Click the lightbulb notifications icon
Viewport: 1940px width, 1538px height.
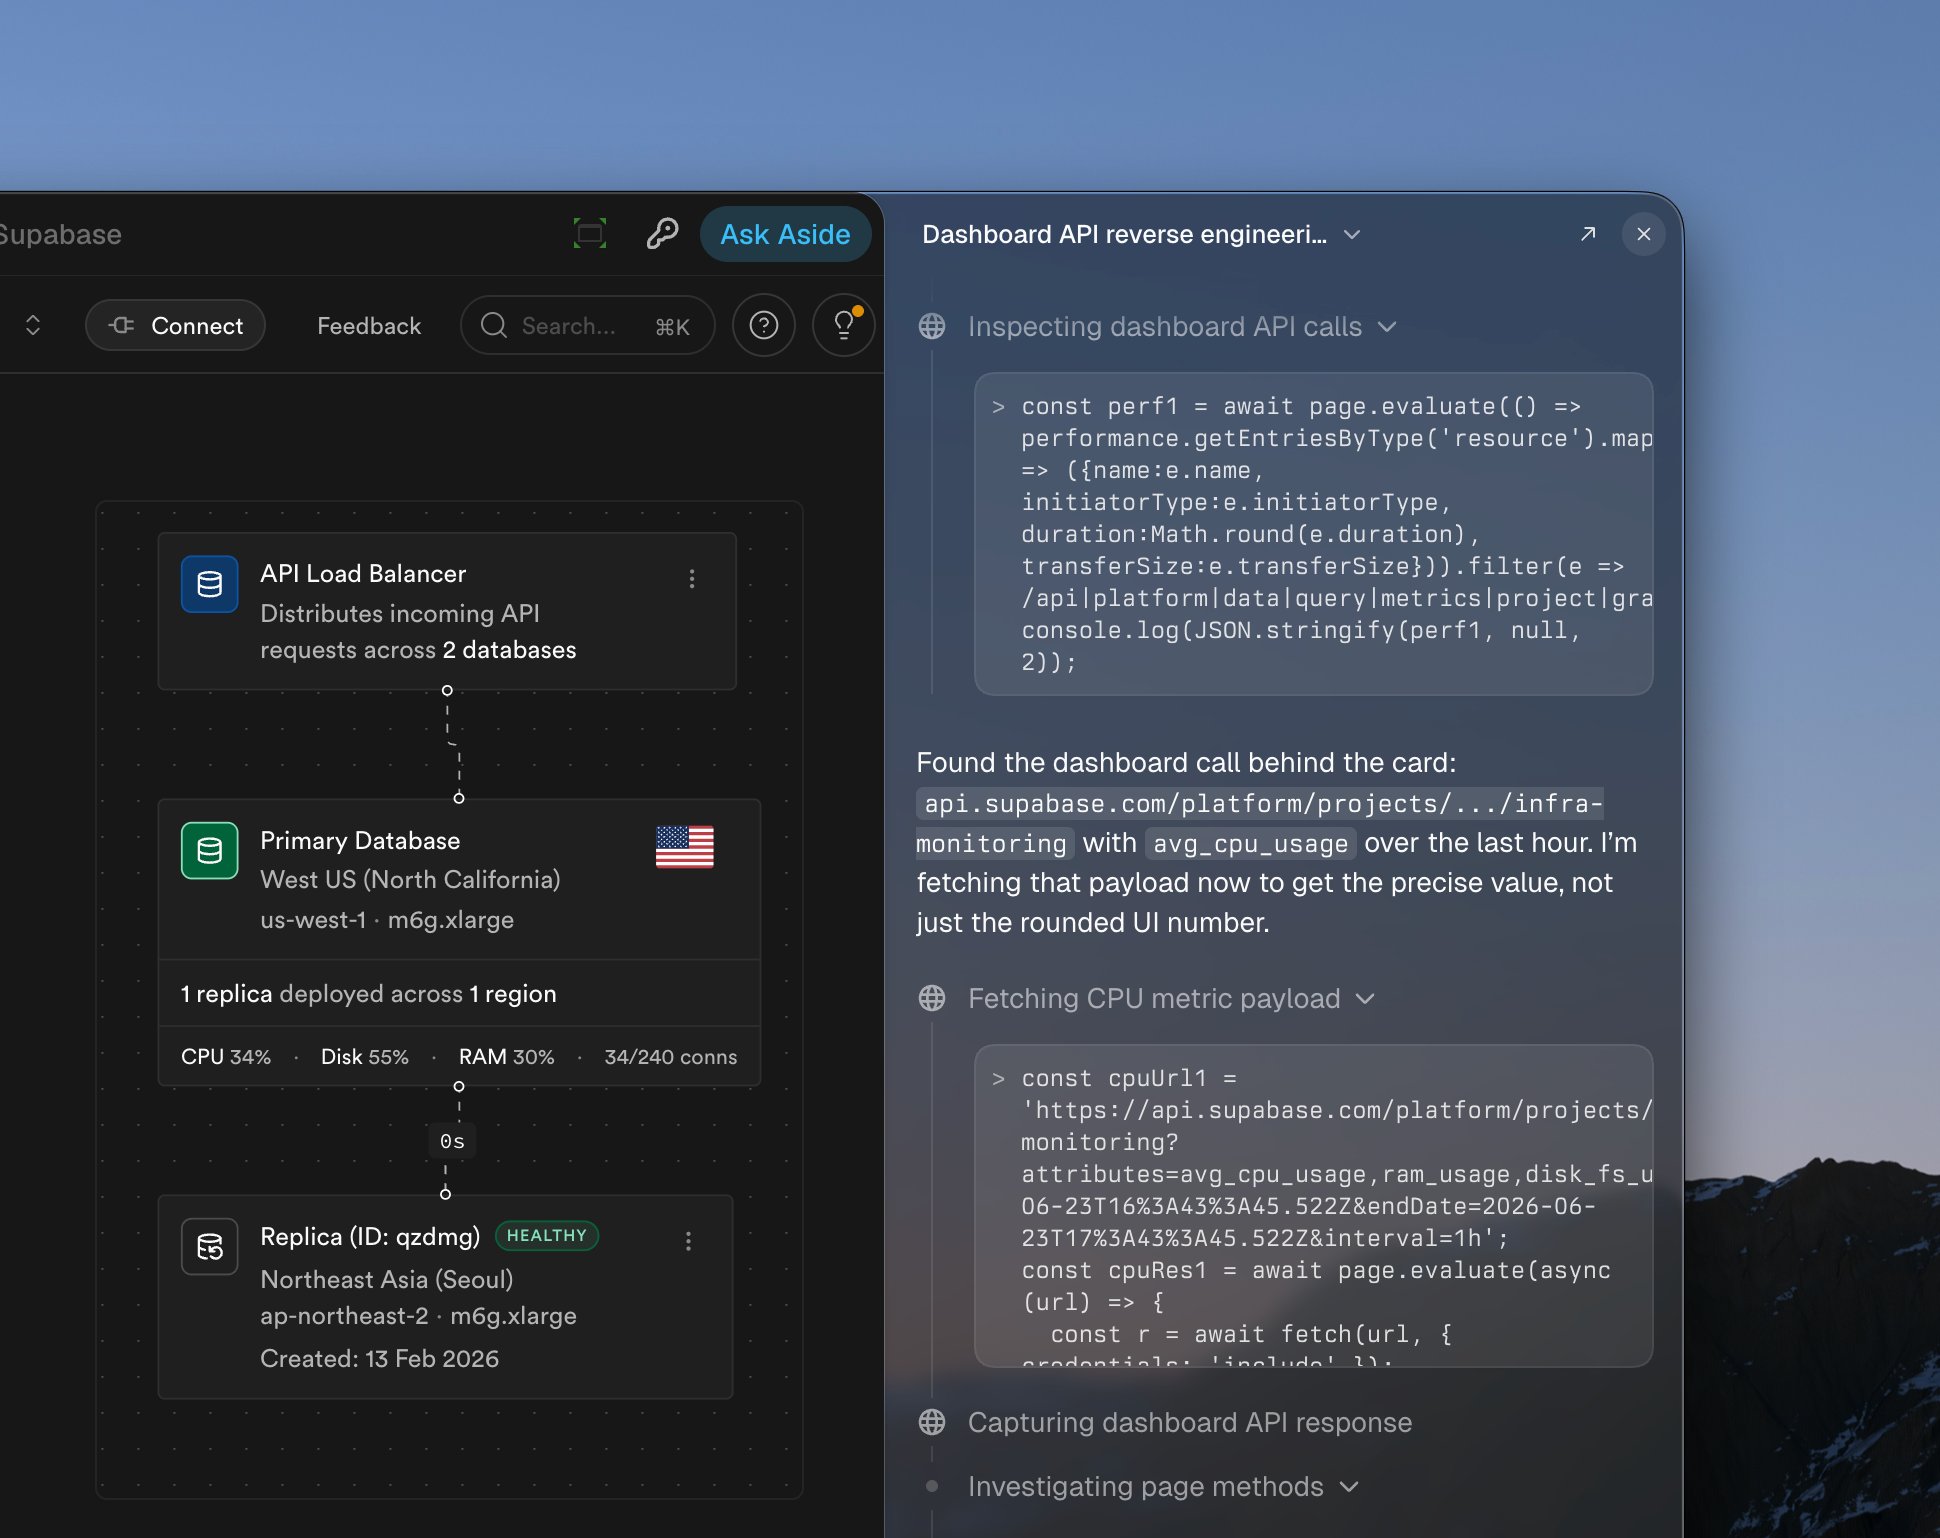tap(844, 325)
